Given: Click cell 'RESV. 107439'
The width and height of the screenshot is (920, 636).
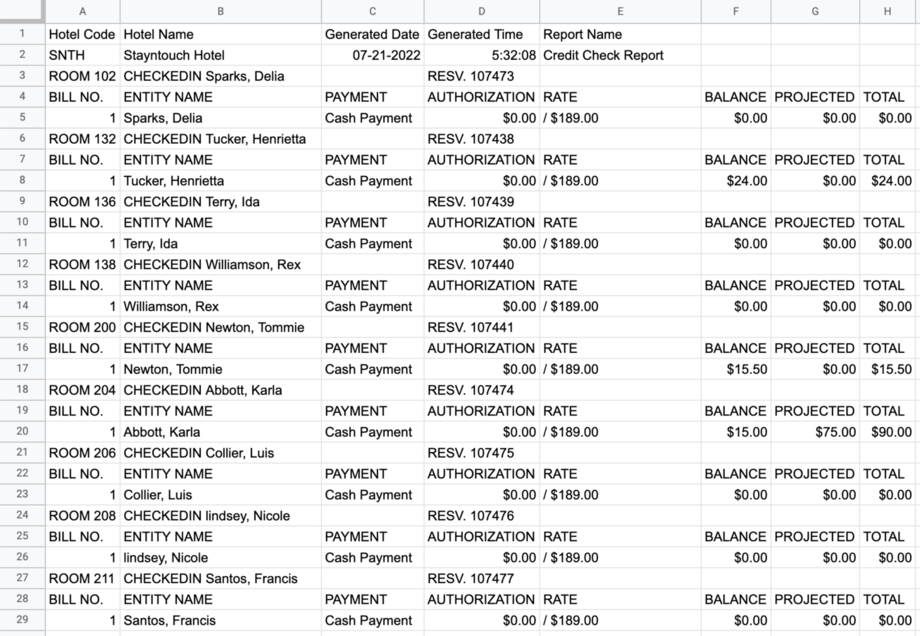Looking at the screenshot, I should click(x=482, y=202).
